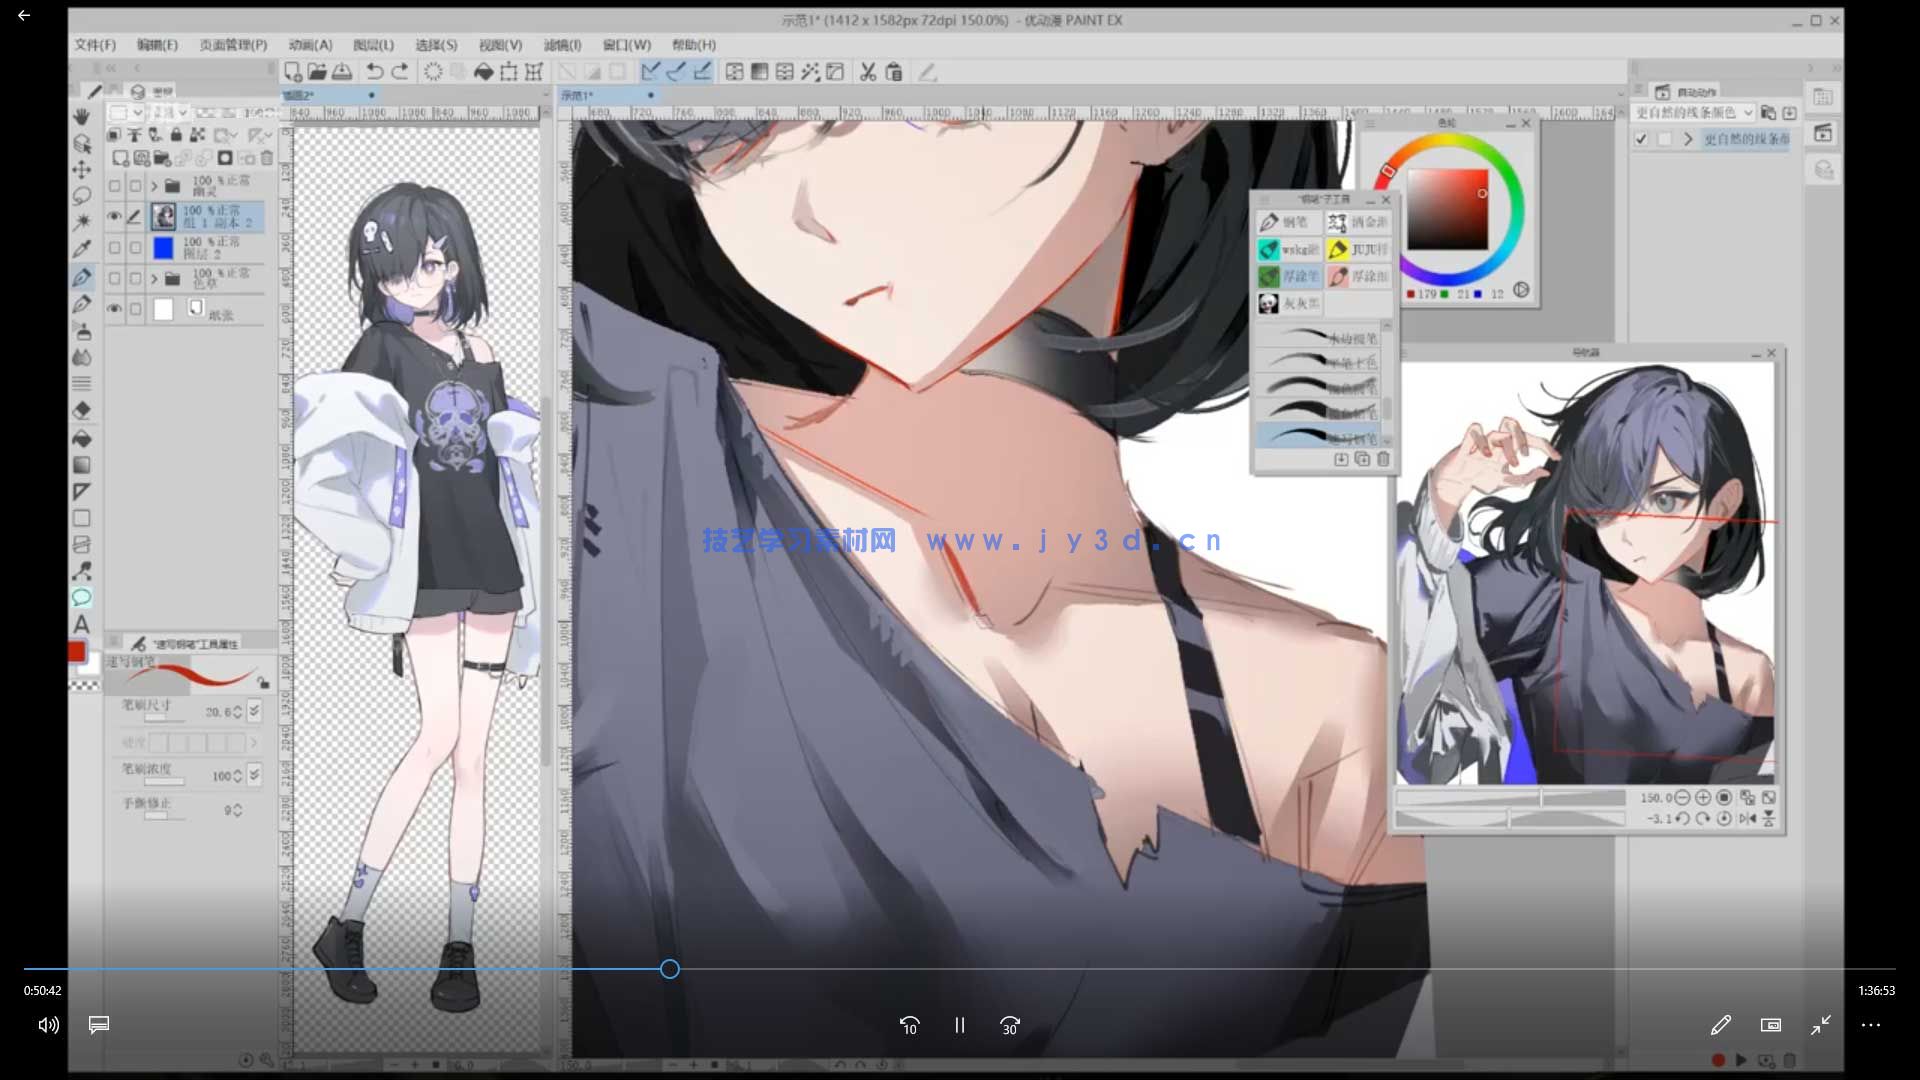Select the Lasso selection tool
Screen dimensions: 1920x1080
[x=82, y=196]
